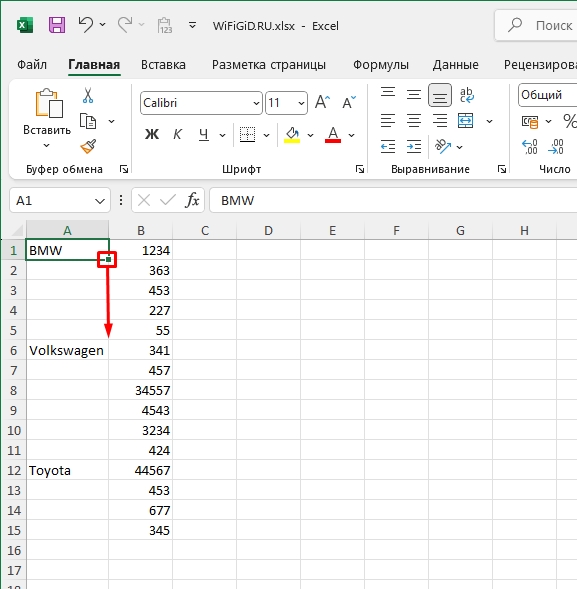
Task: Click the formula bar showing BMW
Action: pyautogui.click(x=393, y=200)
